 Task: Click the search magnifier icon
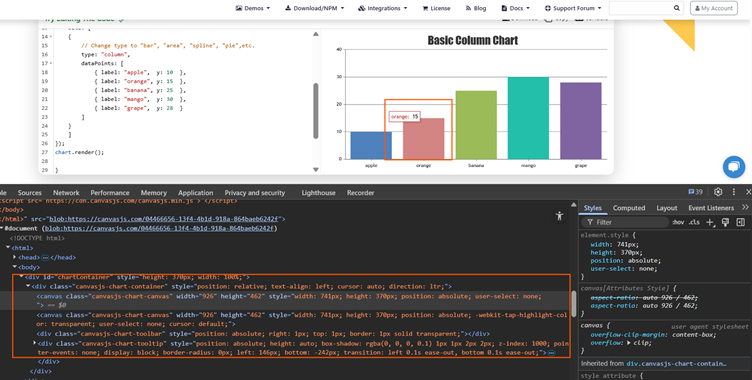point(676,8)
